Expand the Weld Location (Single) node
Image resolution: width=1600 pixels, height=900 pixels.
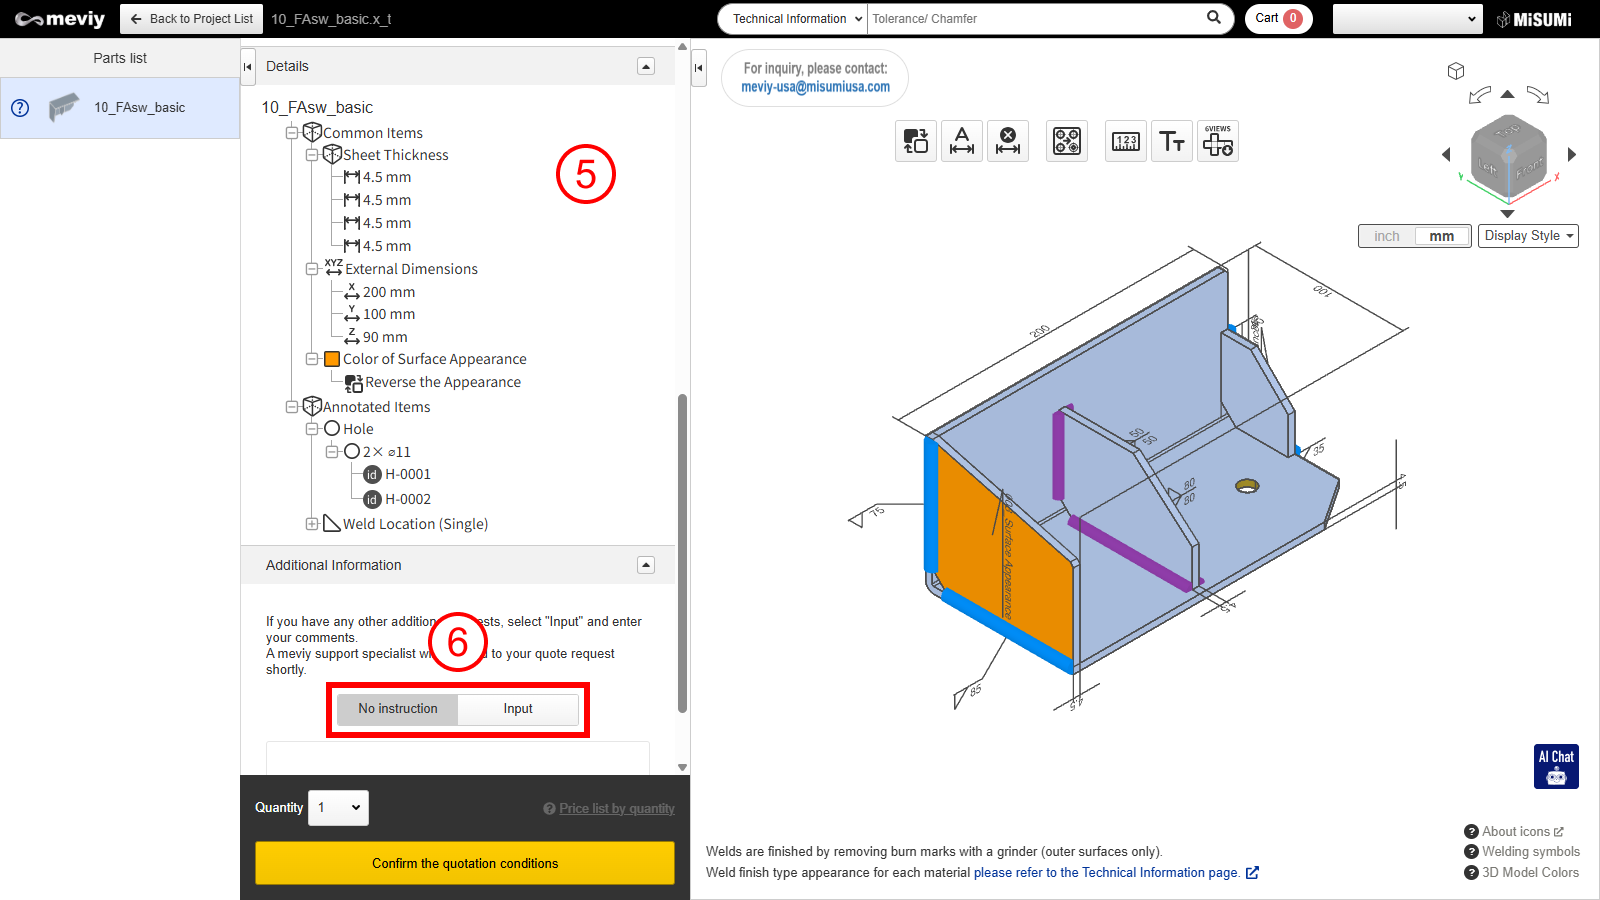[x=312, y=524]
